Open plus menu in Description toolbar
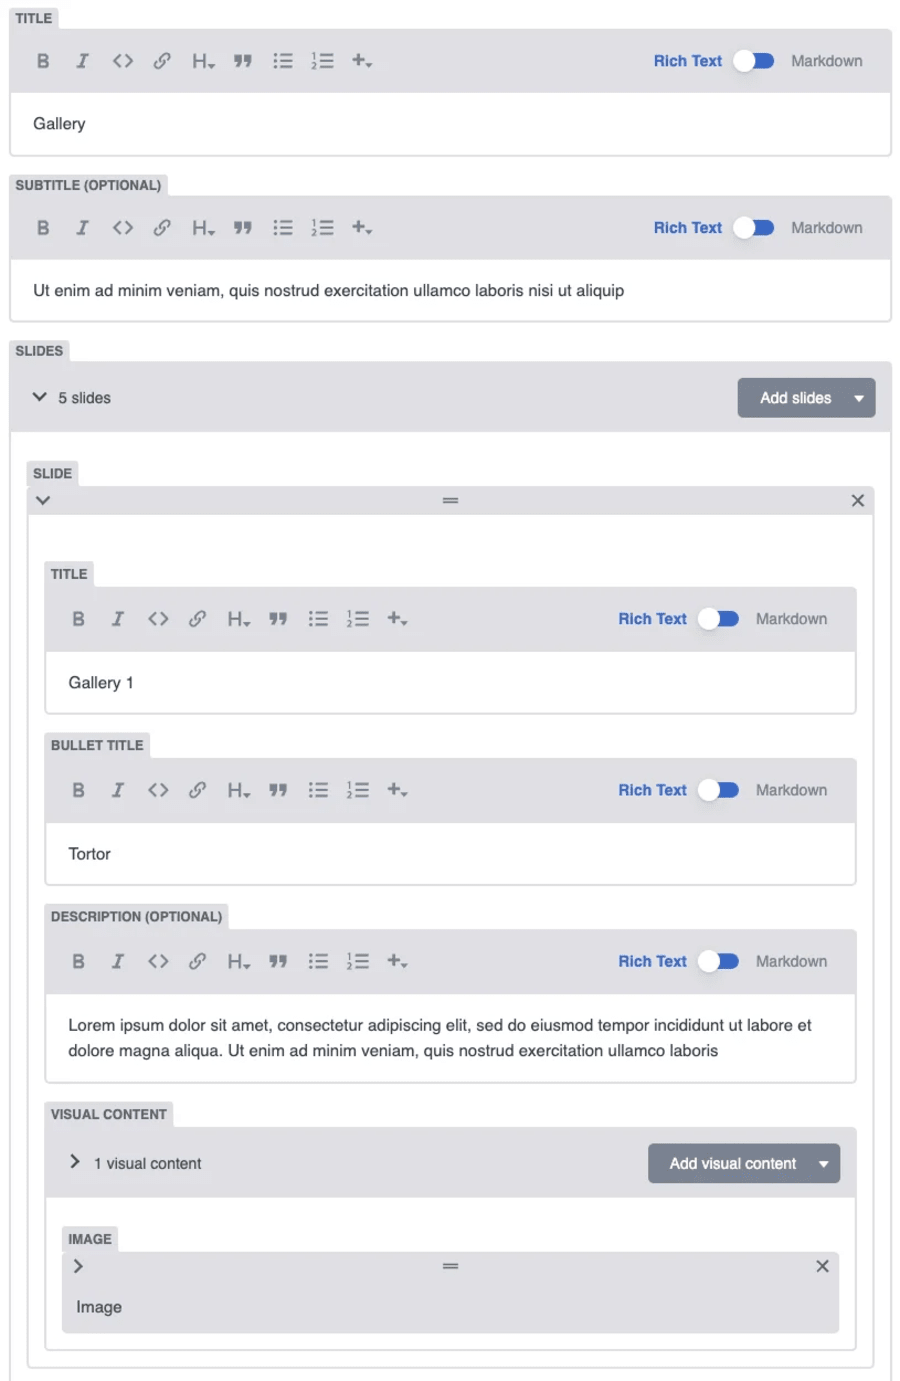 pyautogui.click(x=397, y=961)
